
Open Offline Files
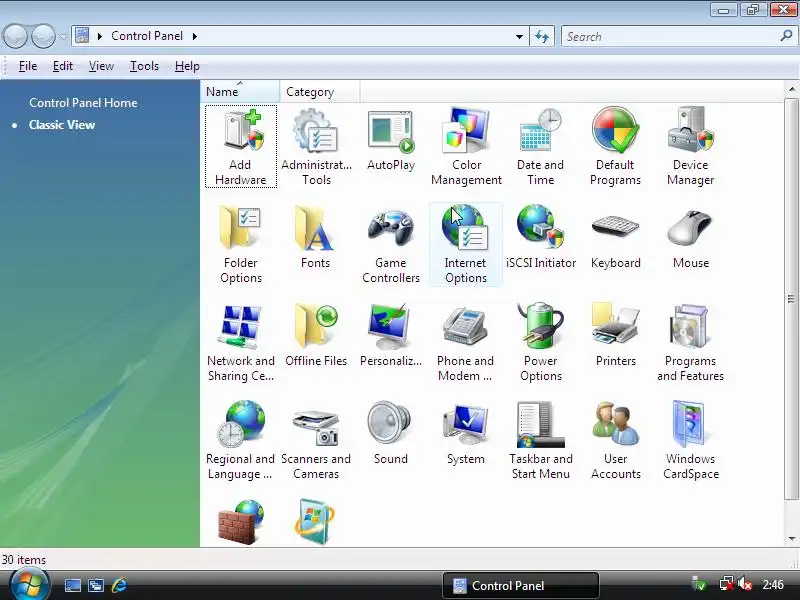coord(316,335)
